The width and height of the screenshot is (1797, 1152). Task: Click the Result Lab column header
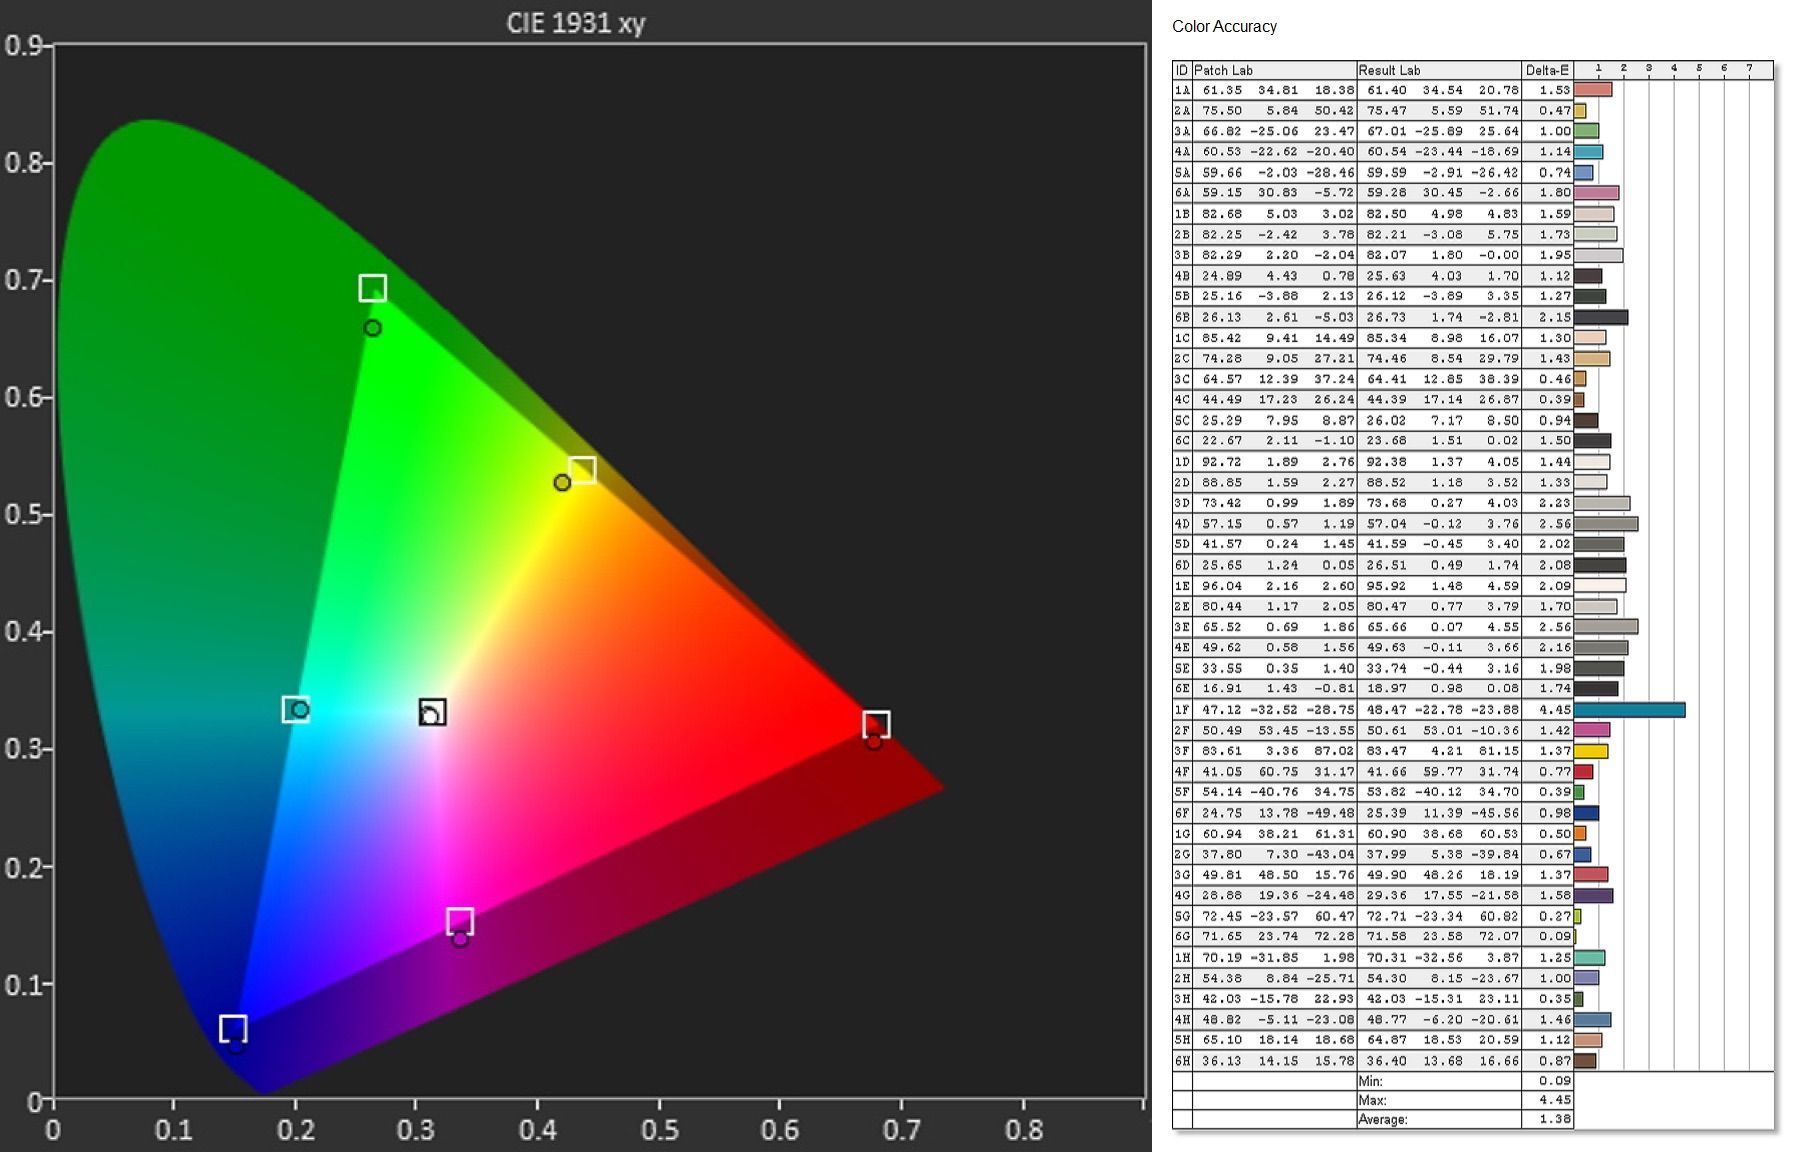click(x=1439, y=70)
